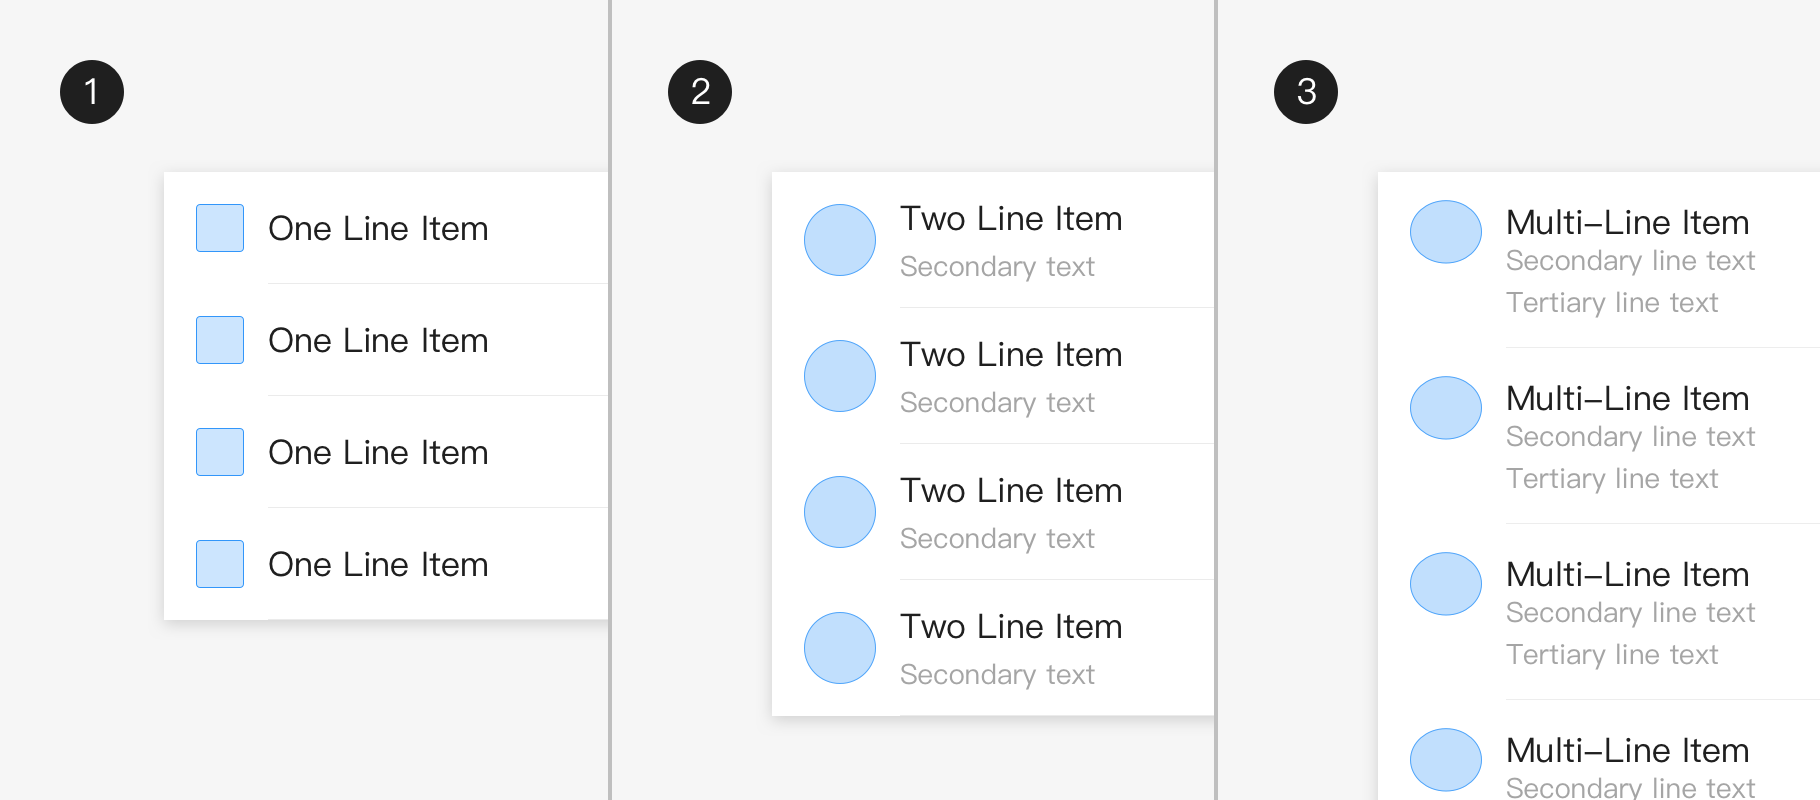The height and width of the screenshot is (800, 1820).
Task: Select the fourth Two Line Item circle avatar
Action: coord(840,648)
